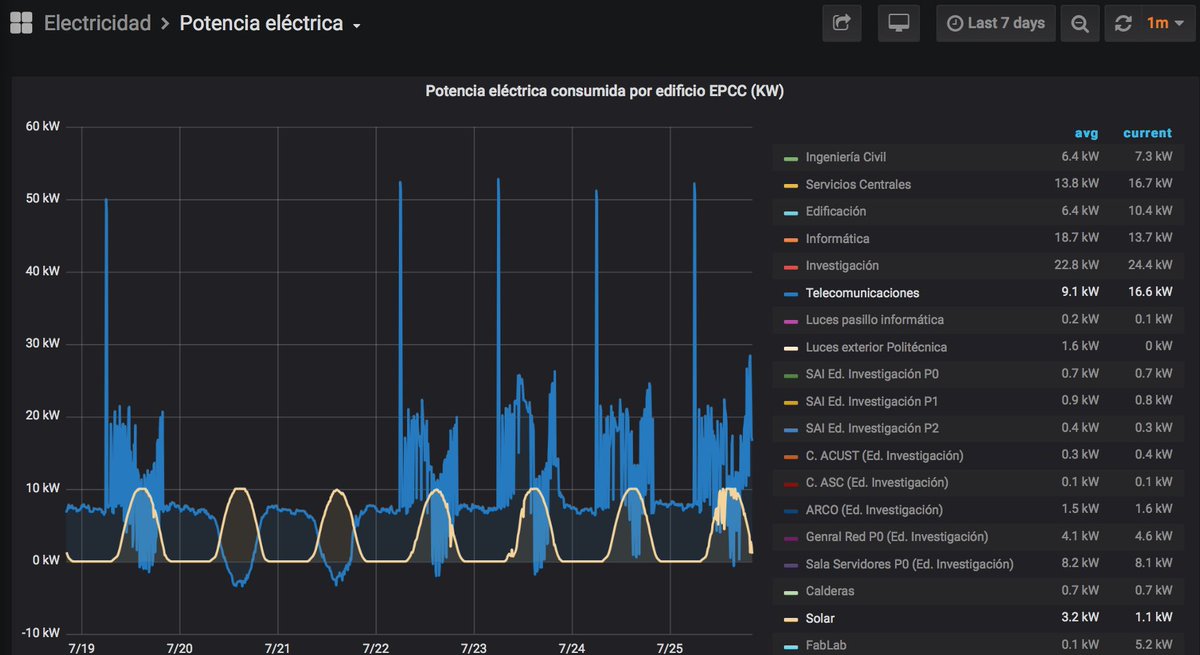Open the Potencia eléctrica dashboard dropdown
Image resolution: width=1200 pixels, height=655 pixels.
tap(270, 23)
